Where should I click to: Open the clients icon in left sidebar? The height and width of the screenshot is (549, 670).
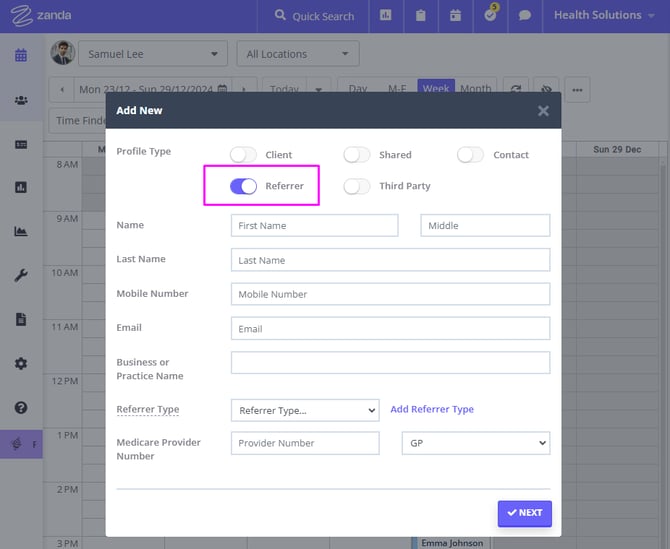click(20, 100)
